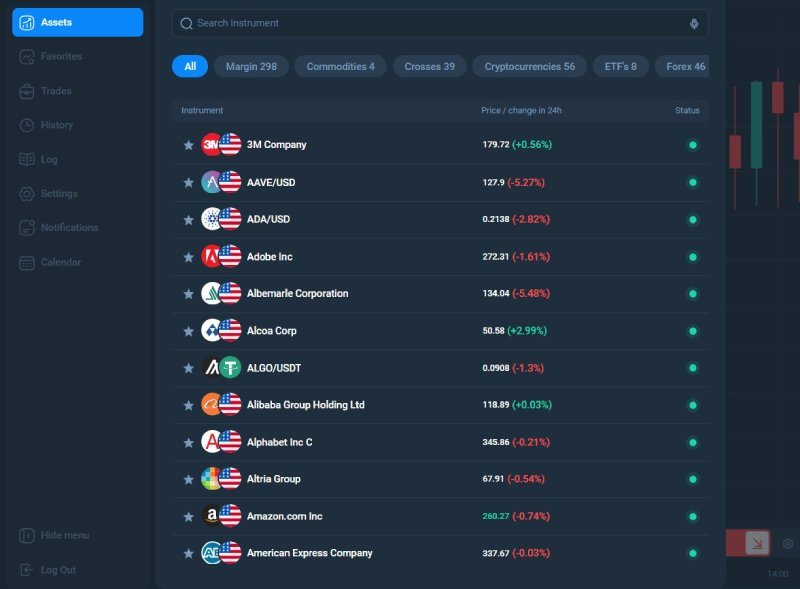Favorite Albemarle Corporation with its star
Viewport: 800px width, 589px height.
point(188,293)
